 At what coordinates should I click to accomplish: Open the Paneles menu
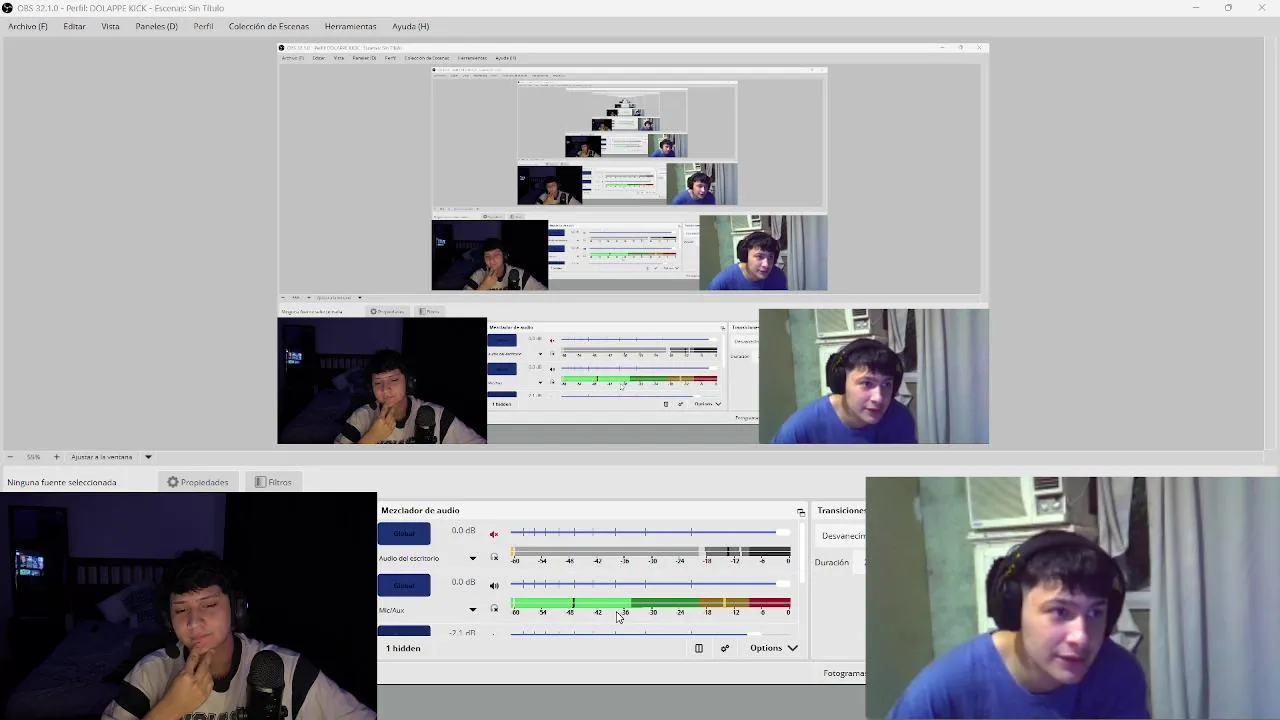pyautogui.click(x=156, y=26)
